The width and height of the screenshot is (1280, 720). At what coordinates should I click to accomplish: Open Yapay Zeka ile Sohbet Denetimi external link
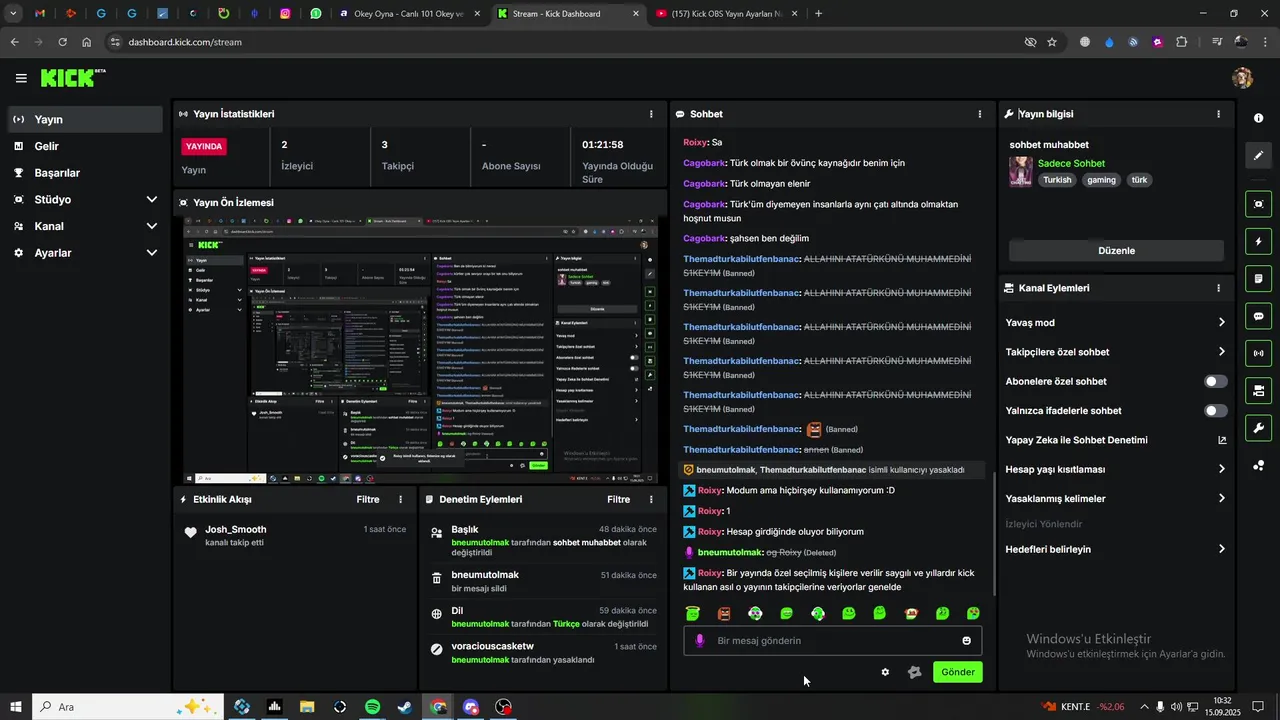click(x=1221, y=440)
